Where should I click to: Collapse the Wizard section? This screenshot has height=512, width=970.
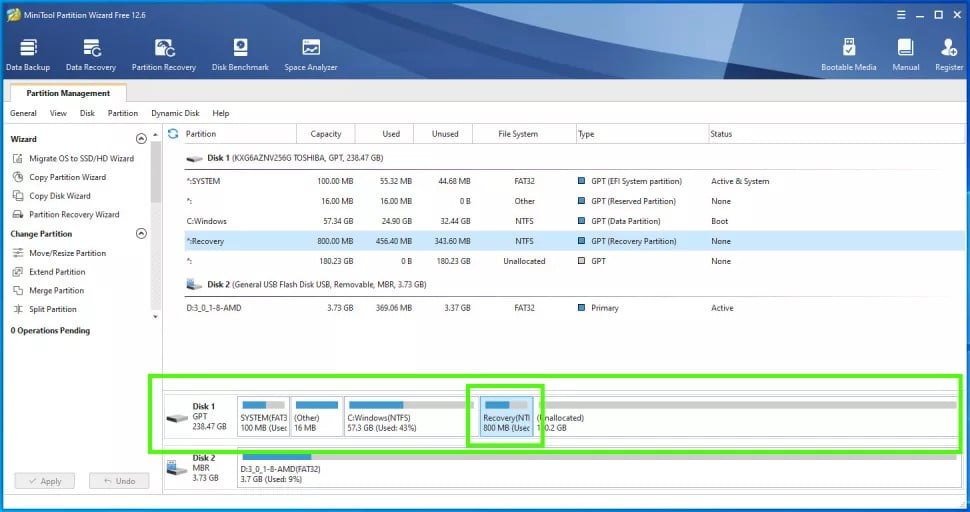[x=141, y=139]
